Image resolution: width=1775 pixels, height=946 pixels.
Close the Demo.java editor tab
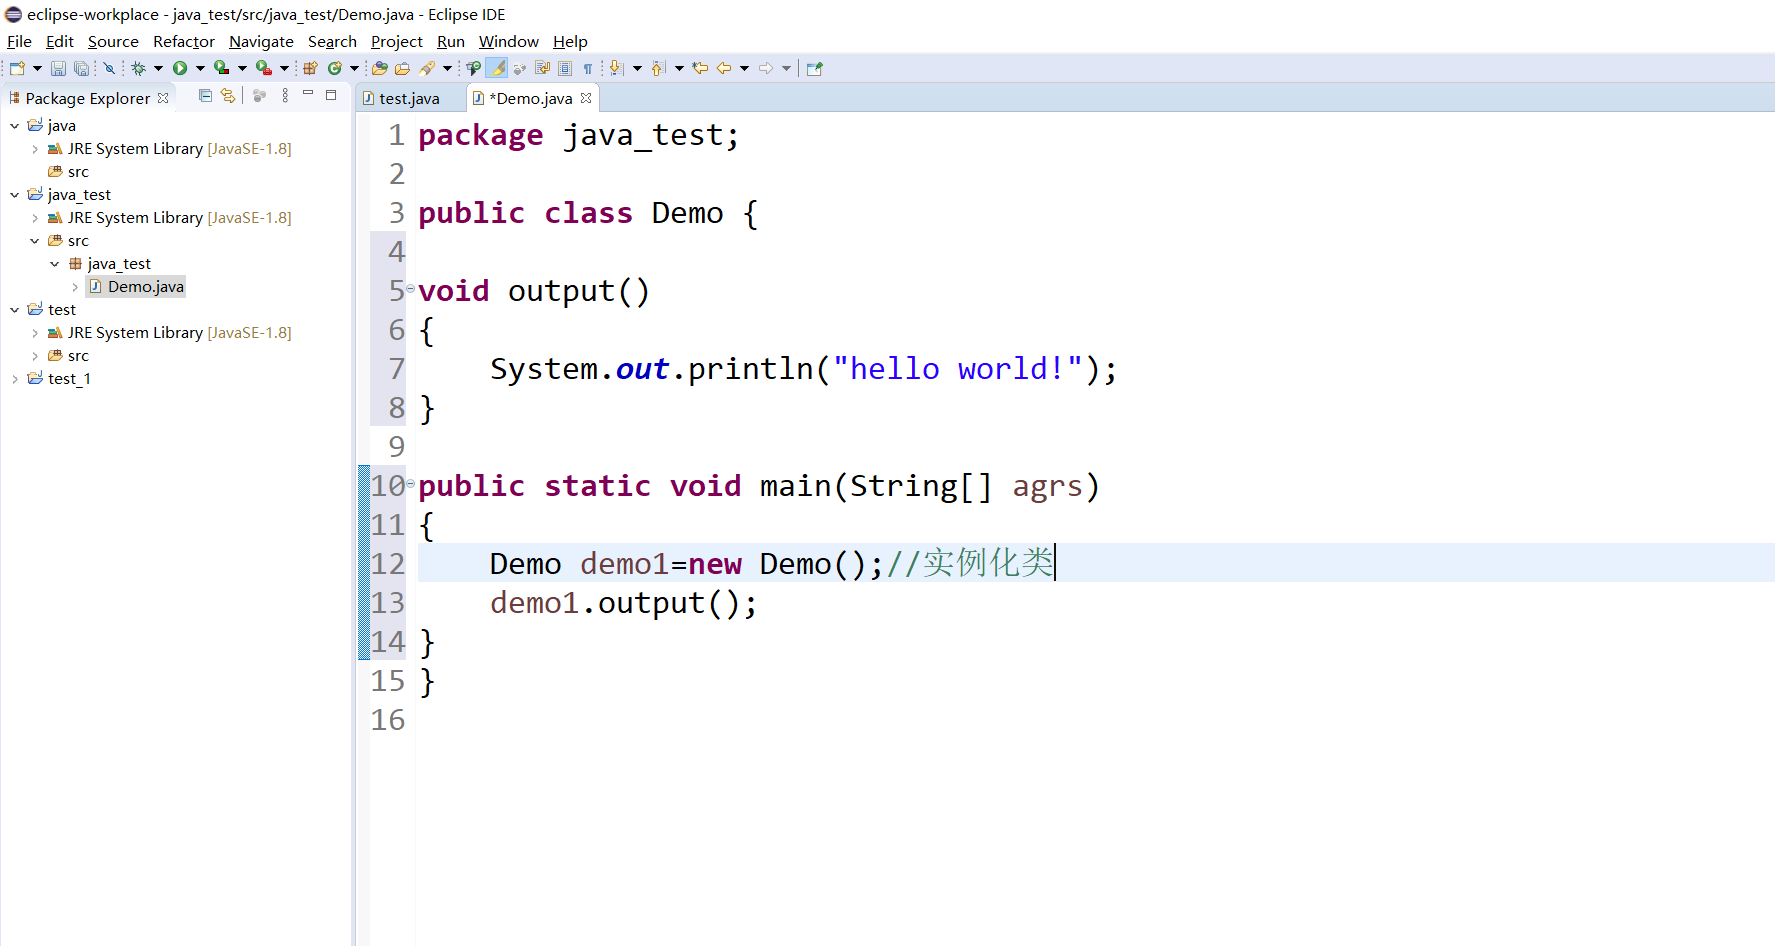click(586, 97)
